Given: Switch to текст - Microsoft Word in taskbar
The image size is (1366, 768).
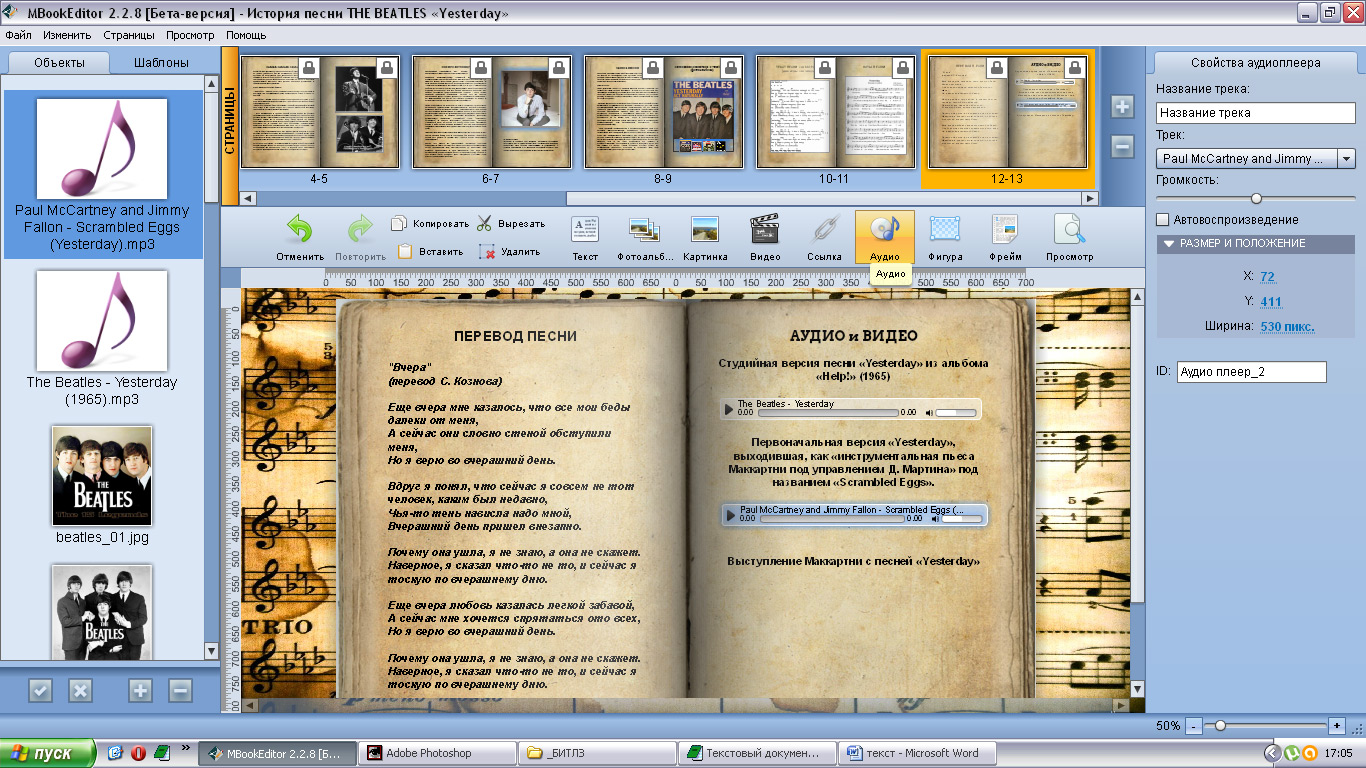Looking at the screenshot, I should click(915, 753).
